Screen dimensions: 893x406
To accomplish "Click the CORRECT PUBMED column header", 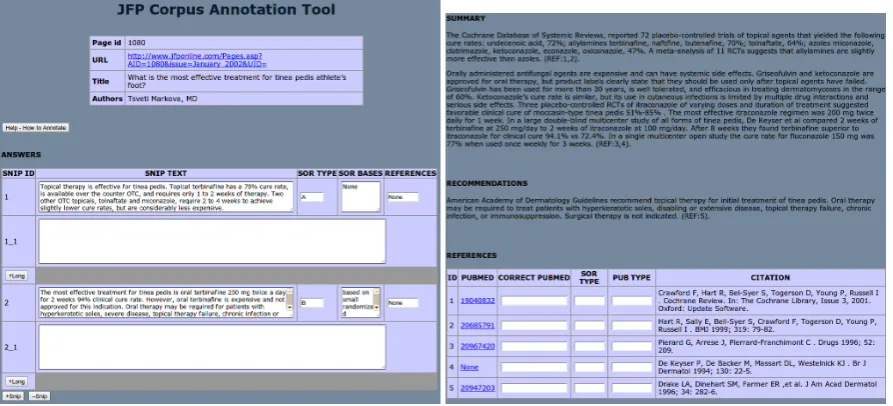I will 534,278.
